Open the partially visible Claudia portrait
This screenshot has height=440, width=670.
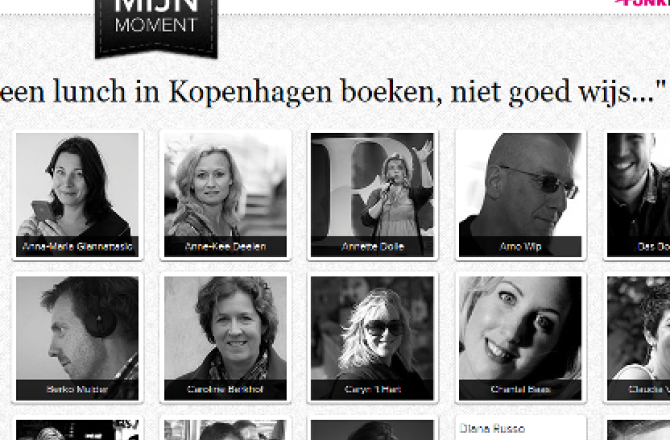(638, 338)
